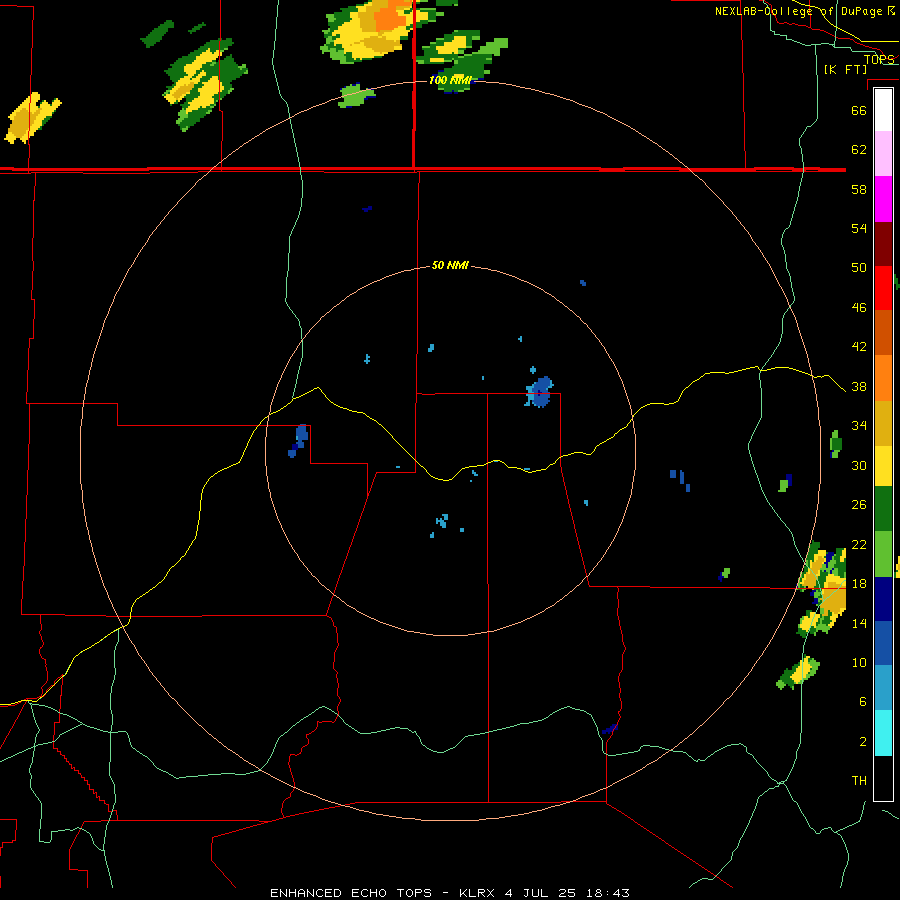900x900 pixels.
Task: Select the sky blue legend swatch
Action: [883, 688]
